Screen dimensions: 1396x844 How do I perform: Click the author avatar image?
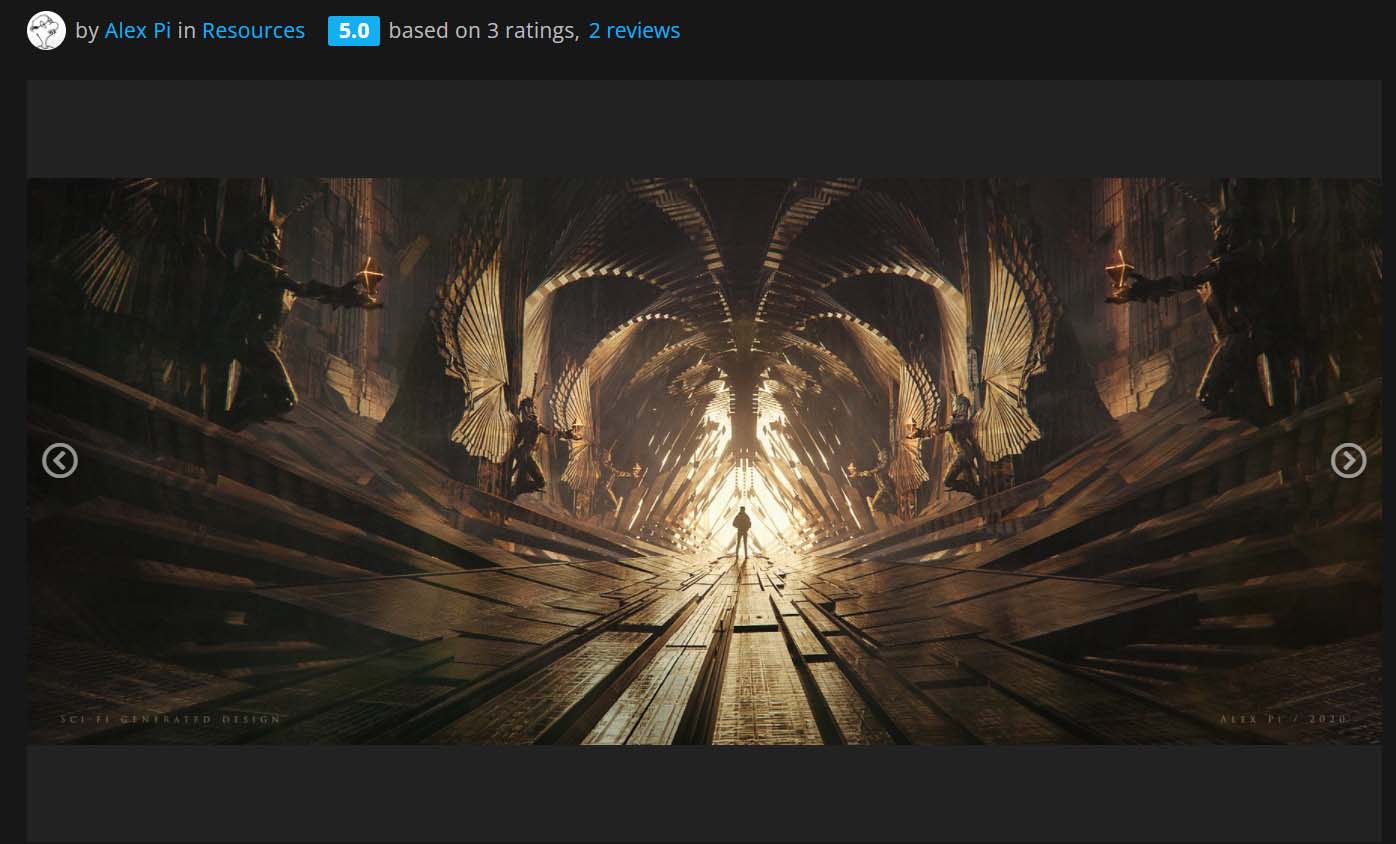tap(46, 31)
